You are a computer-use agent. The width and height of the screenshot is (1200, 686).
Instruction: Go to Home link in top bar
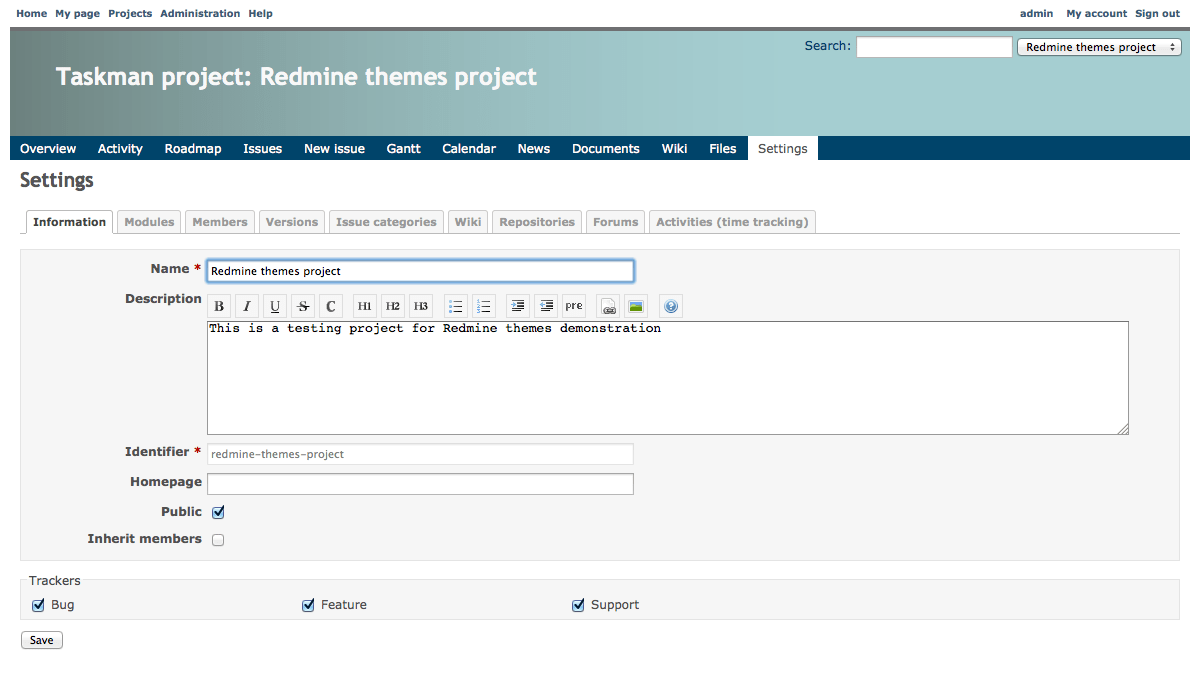coord(32,14)
